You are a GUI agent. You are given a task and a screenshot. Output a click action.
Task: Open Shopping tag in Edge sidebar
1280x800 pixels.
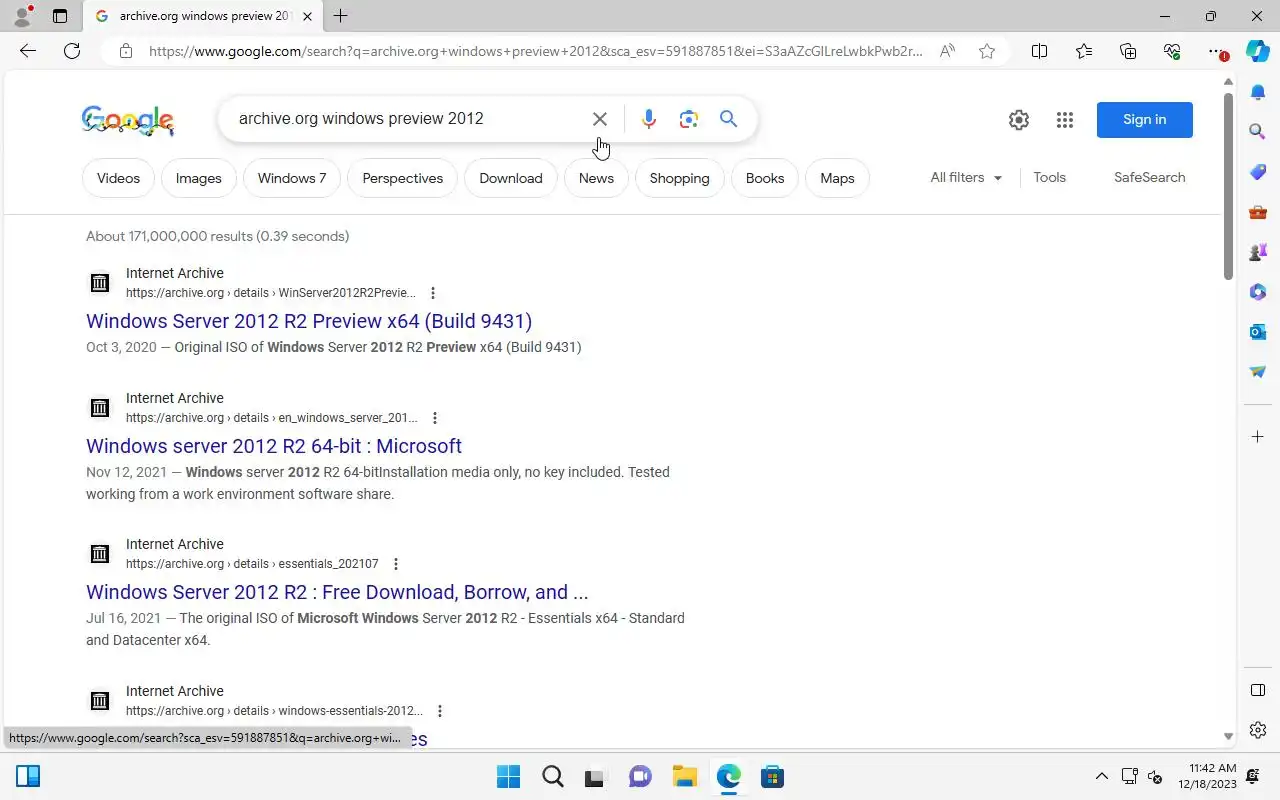tap(1258, 172)
